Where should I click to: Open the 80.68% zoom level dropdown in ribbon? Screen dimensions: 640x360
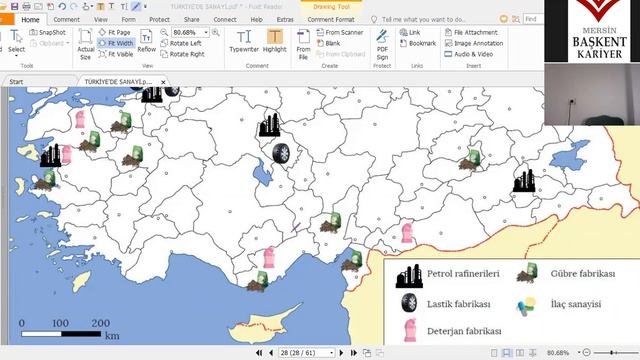[x=206, y=32]
